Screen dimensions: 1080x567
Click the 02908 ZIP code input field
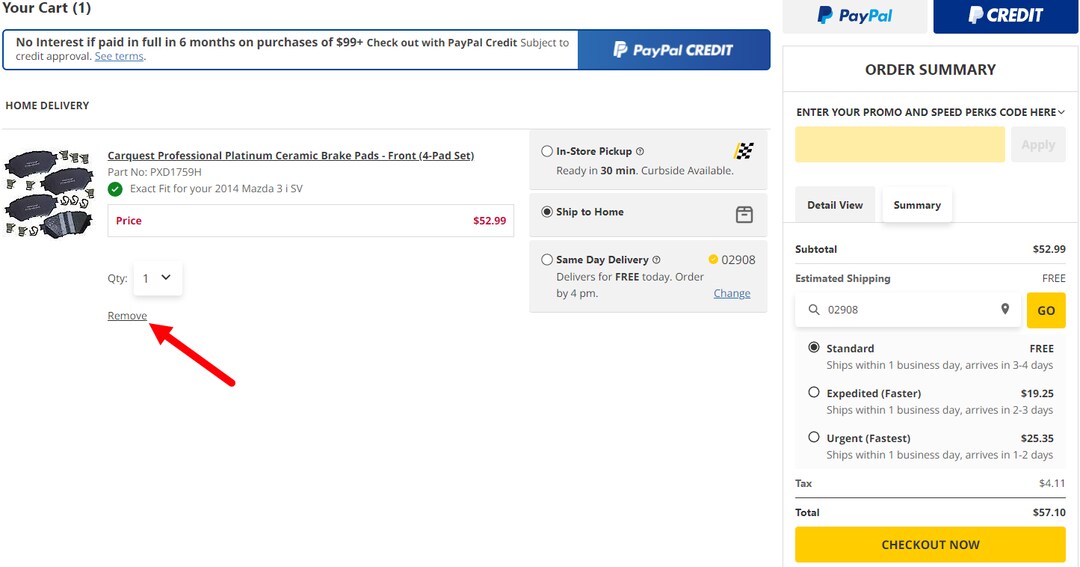tap(908, 310)
